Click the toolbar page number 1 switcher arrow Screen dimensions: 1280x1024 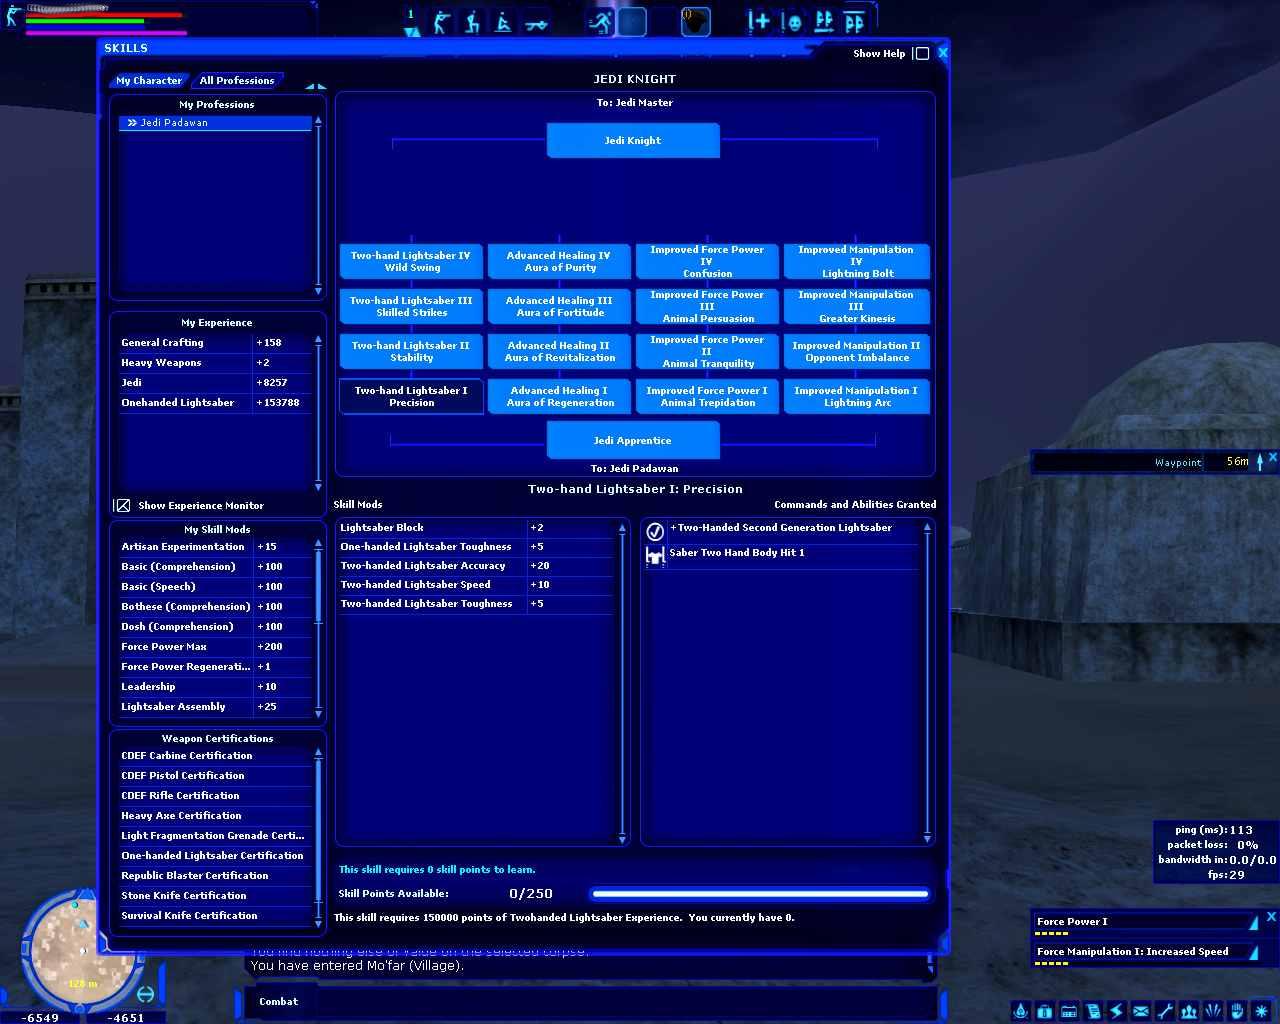(411, 32)
